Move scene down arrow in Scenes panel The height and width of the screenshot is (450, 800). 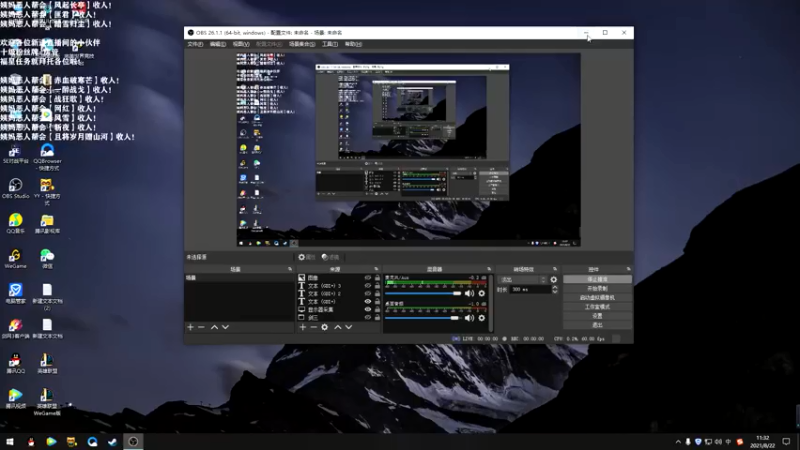pos(226,327)
